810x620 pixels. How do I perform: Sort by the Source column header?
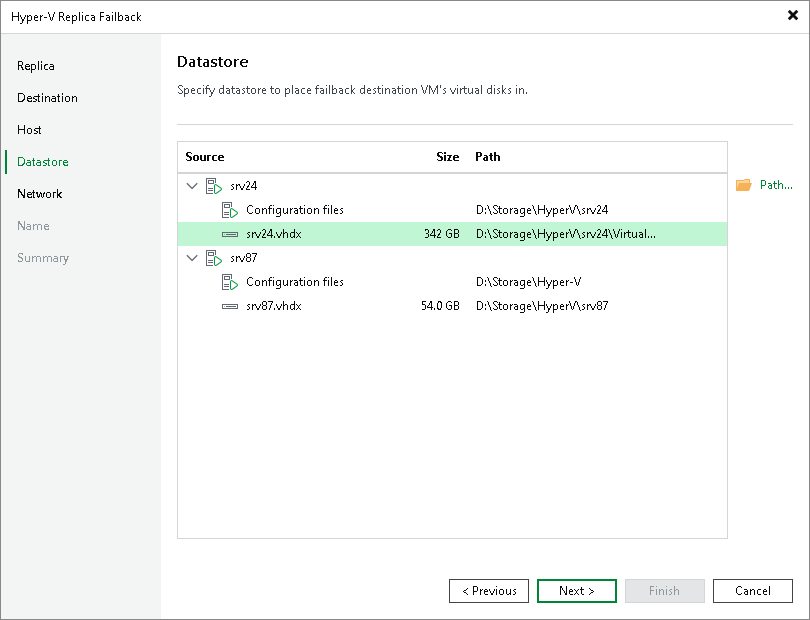pos(205,157)
